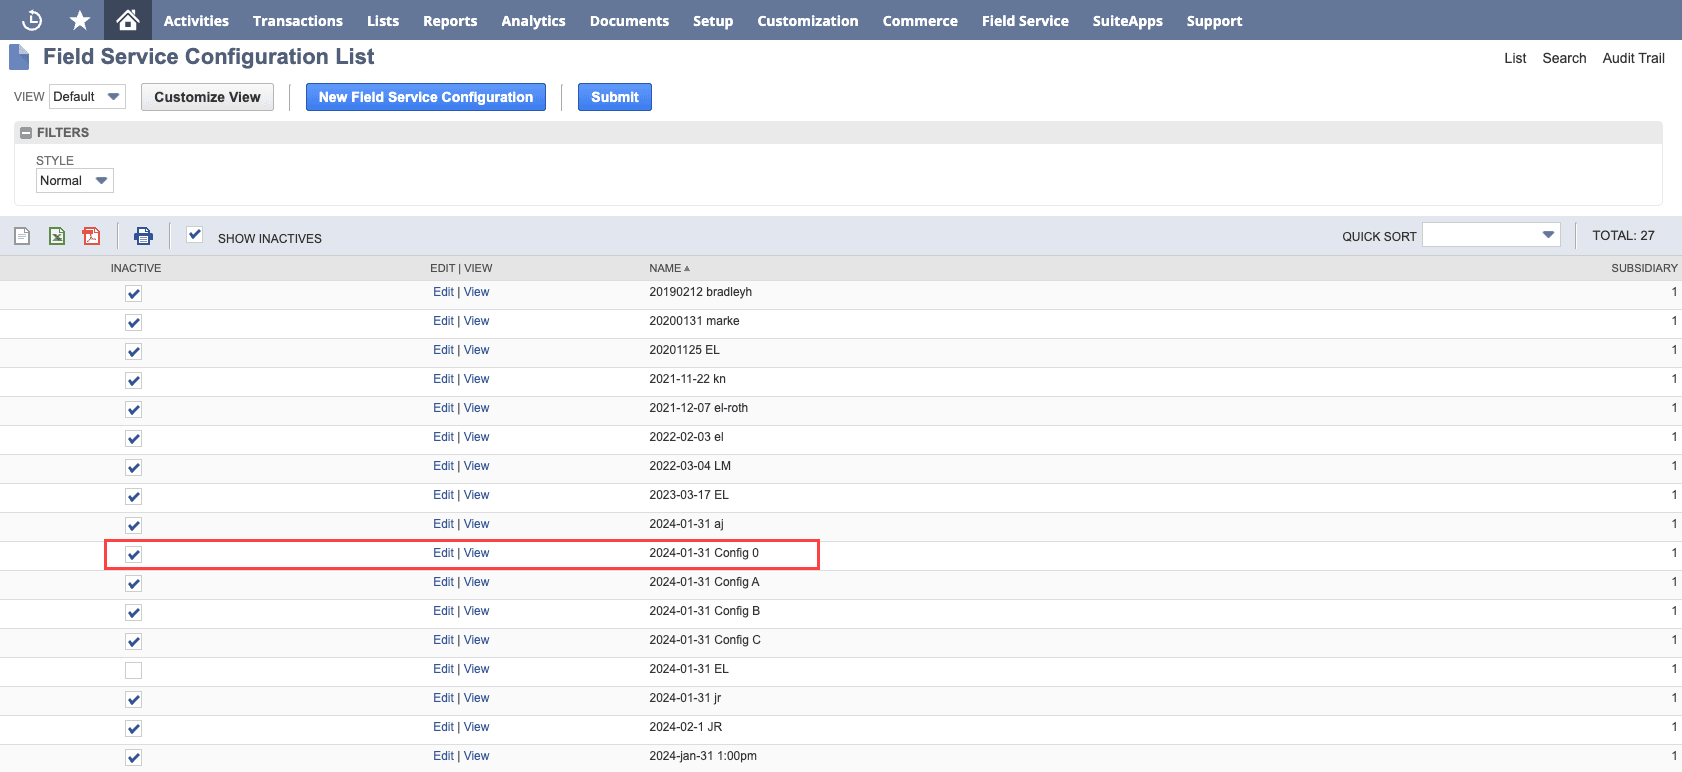
Task: Check inactive box for 2024-01-31 EL
Action: 133,671
